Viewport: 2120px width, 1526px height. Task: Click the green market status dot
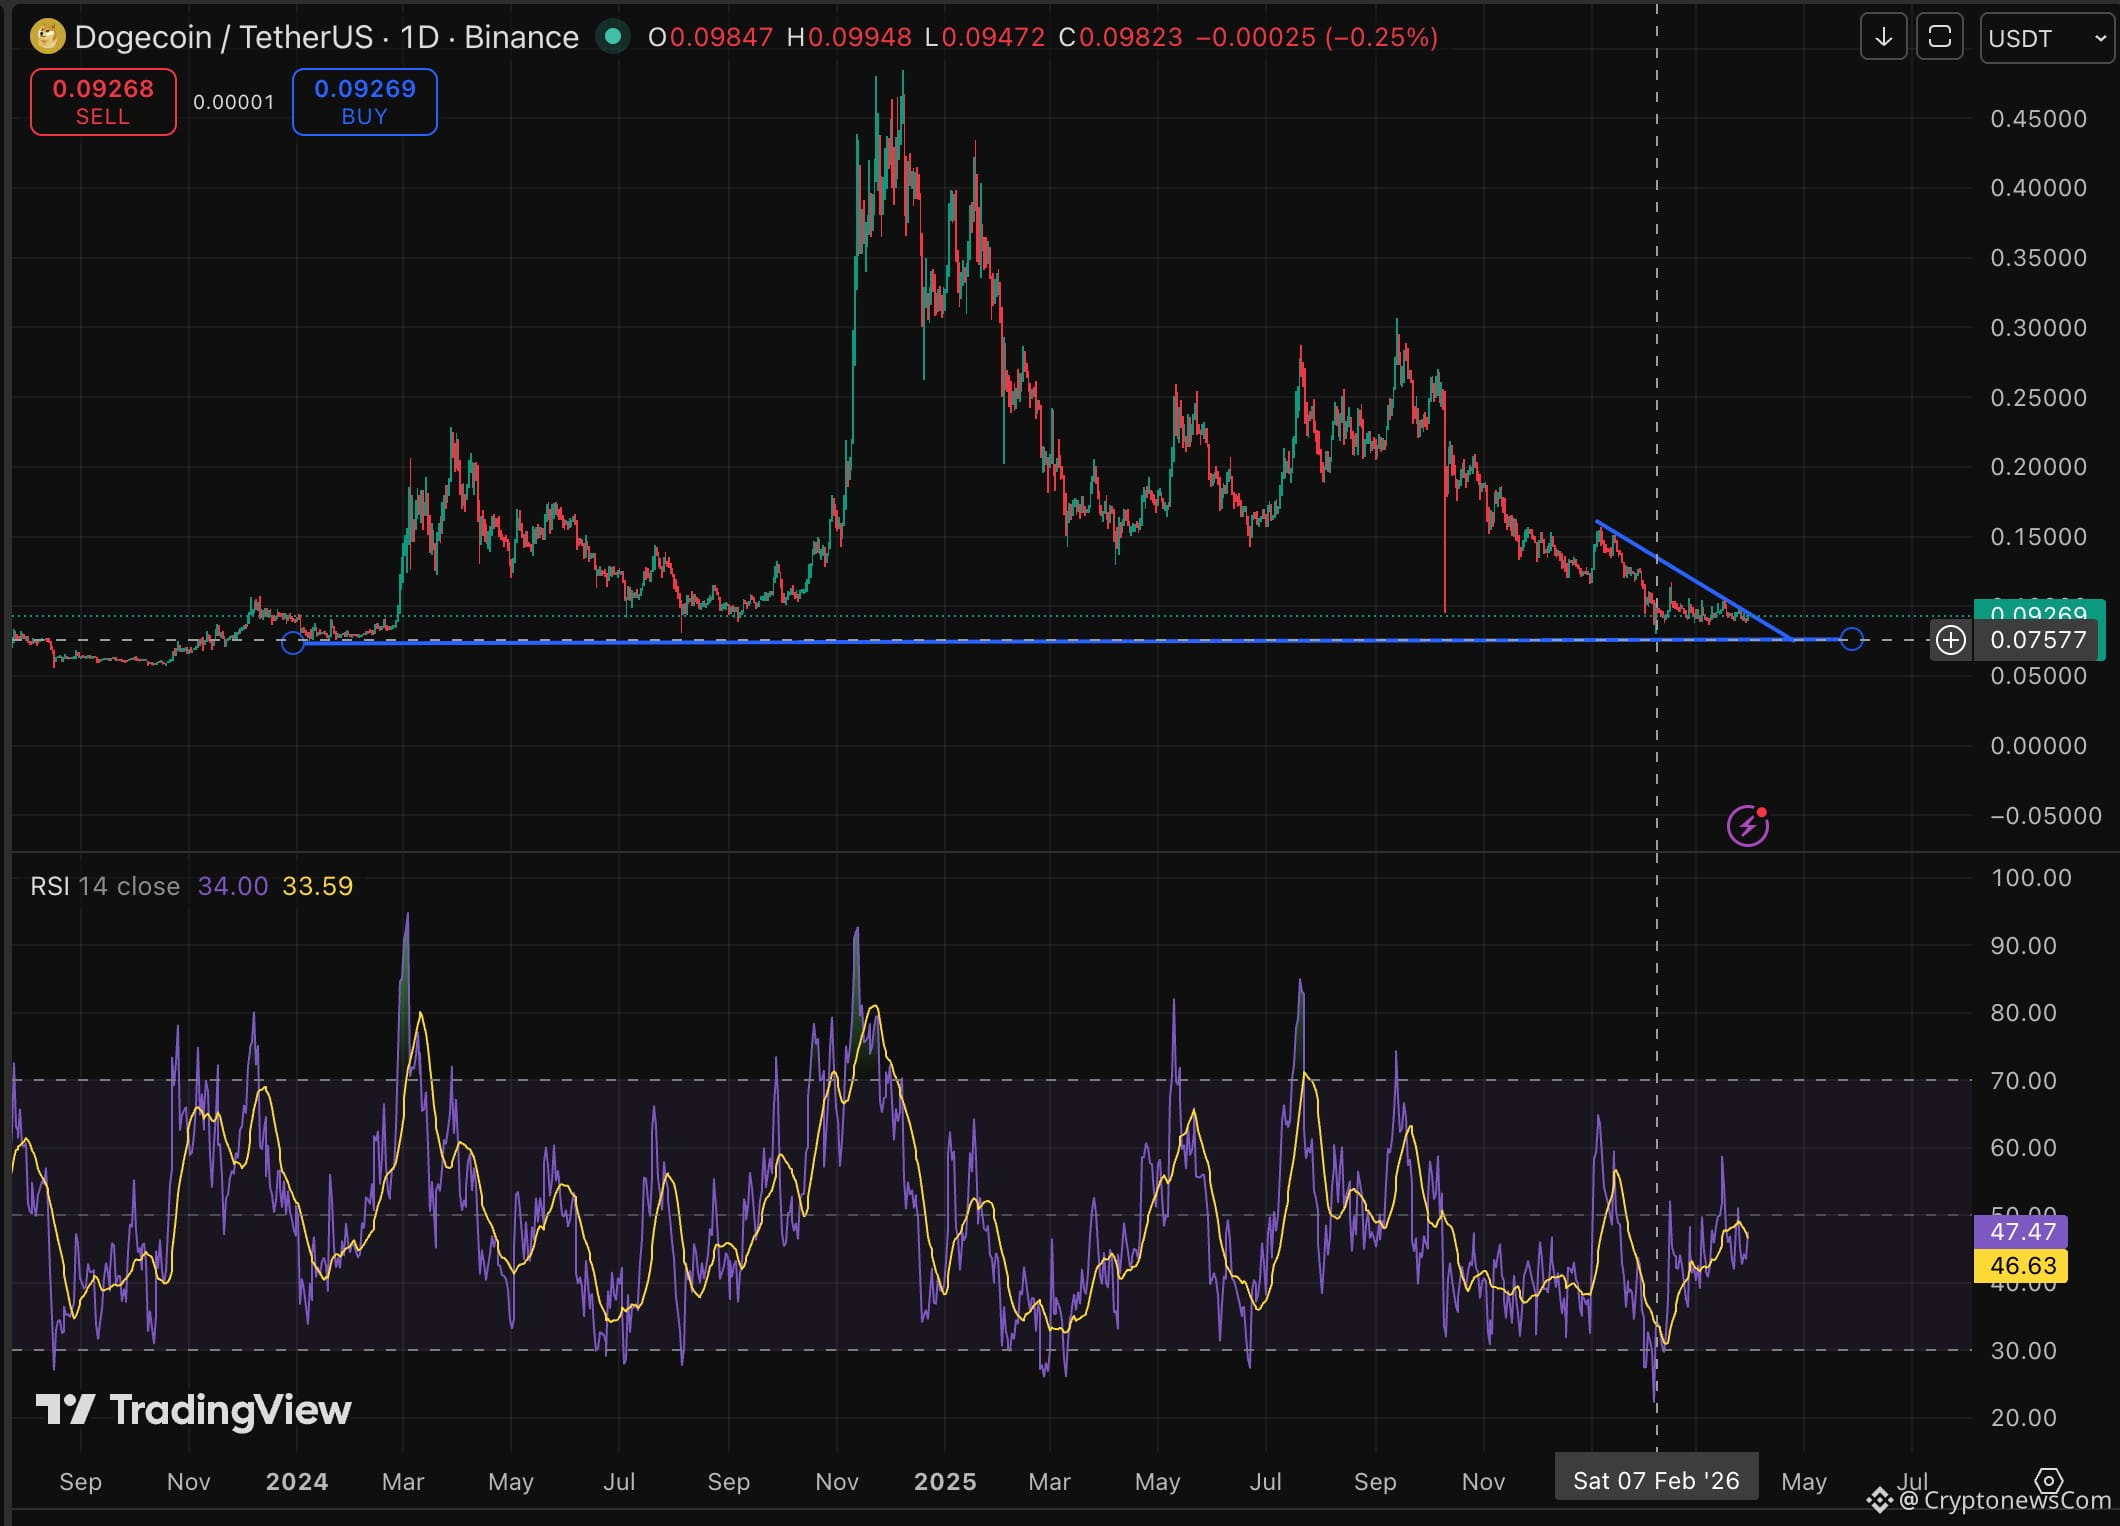[x=613, y=37]
